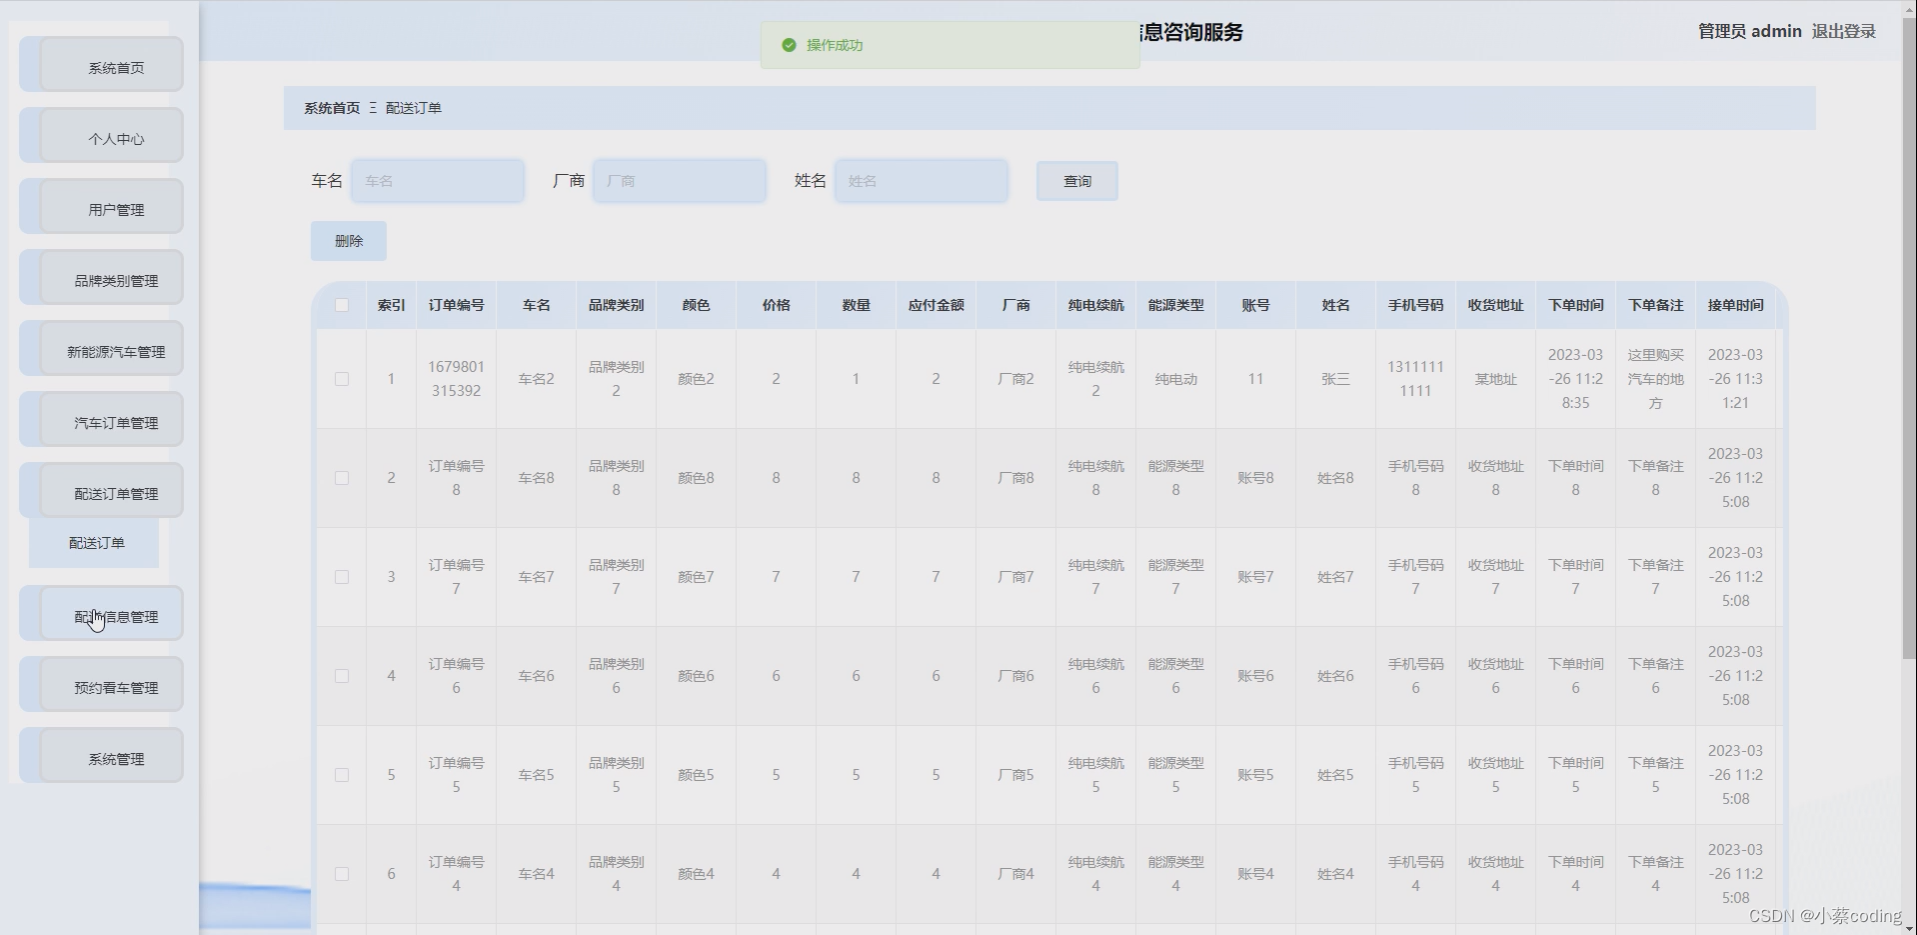Go to 系统首页 via the breadcrumb
The image size is (1917, 935).
pos(332,108)
